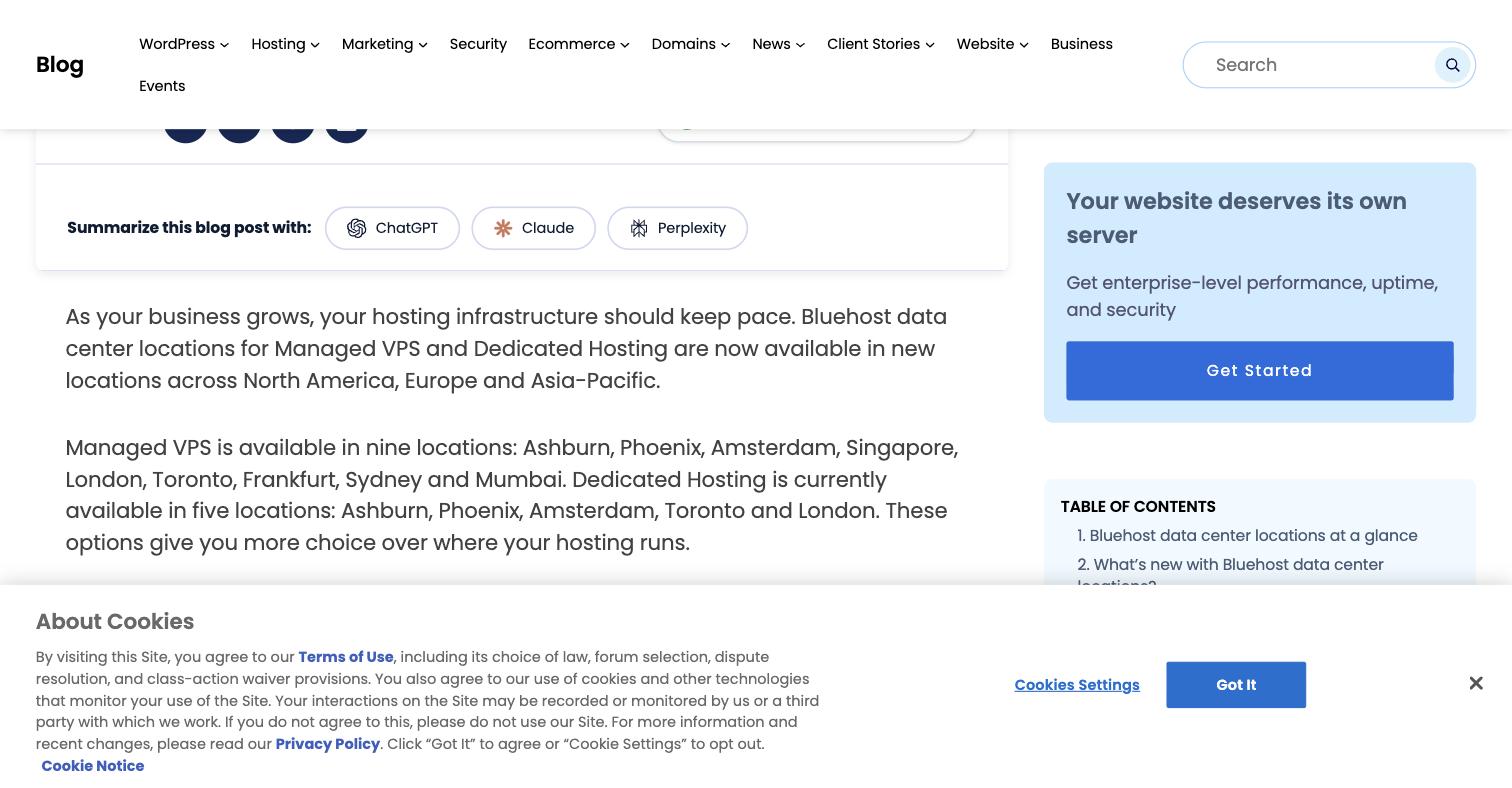The height and width of the screenshot is (788, 1512).
Task: Open the Marketing dropdown
Action: 384,44
